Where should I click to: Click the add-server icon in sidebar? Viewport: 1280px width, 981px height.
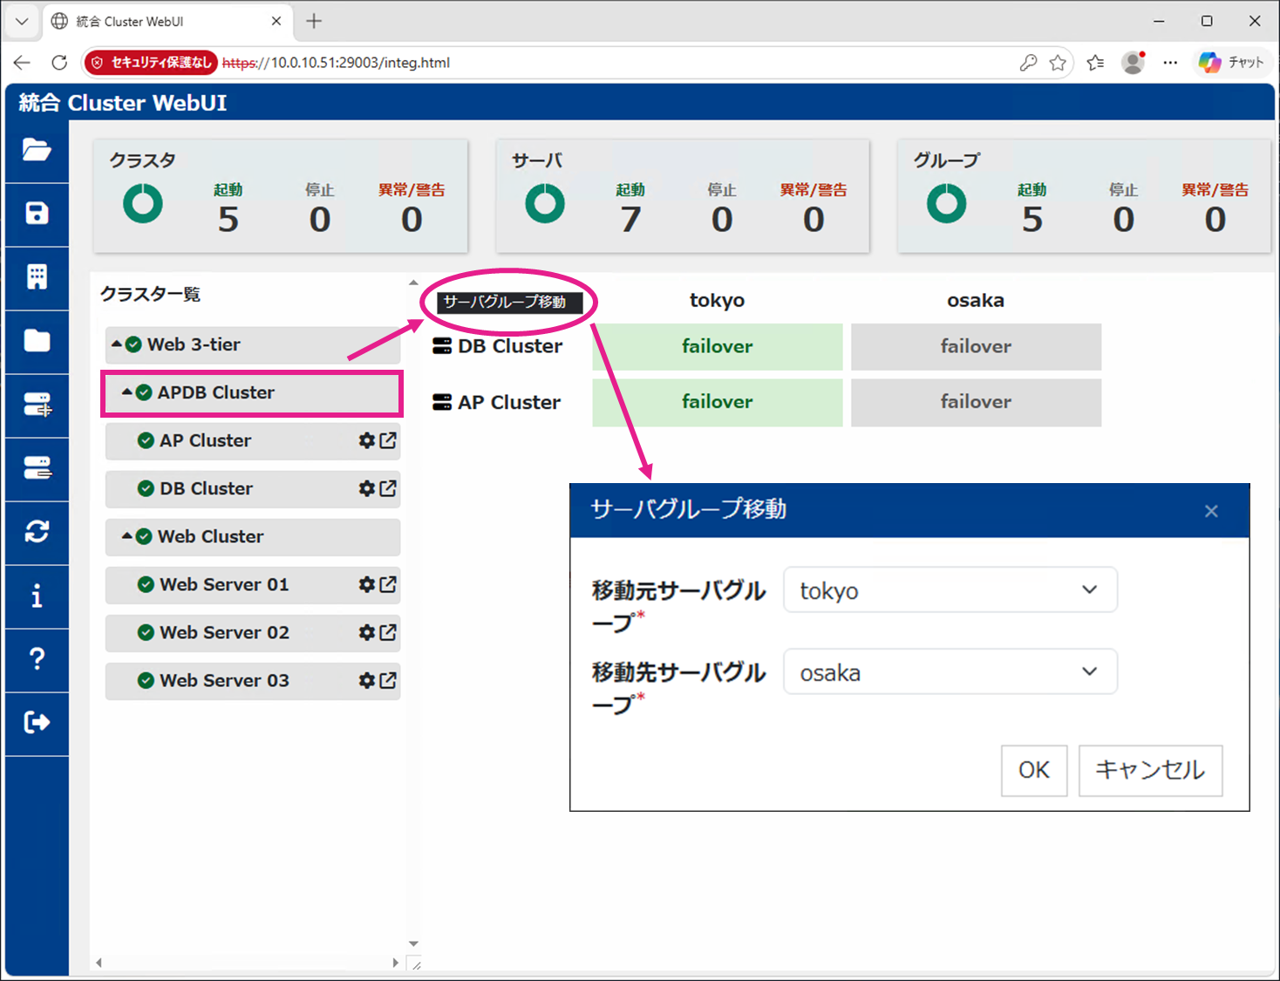[x=37, y=405]
